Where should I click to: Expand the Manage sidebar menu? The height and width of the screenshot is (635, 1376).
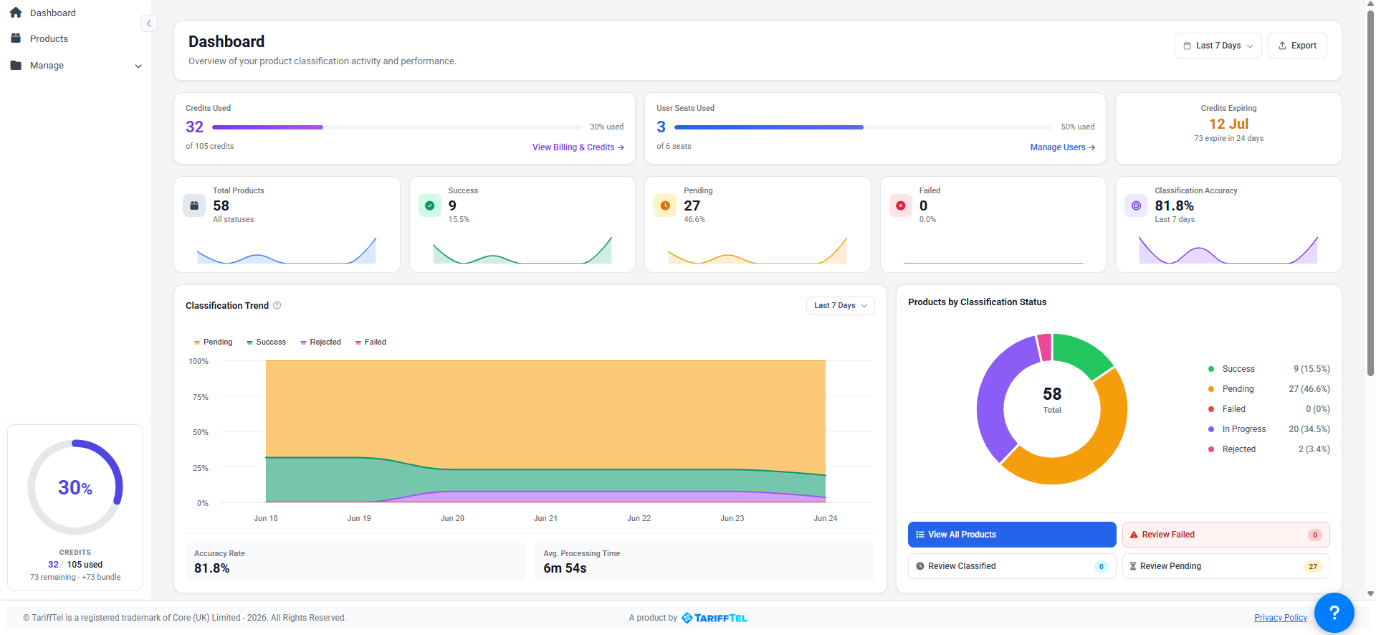[75, 65]
